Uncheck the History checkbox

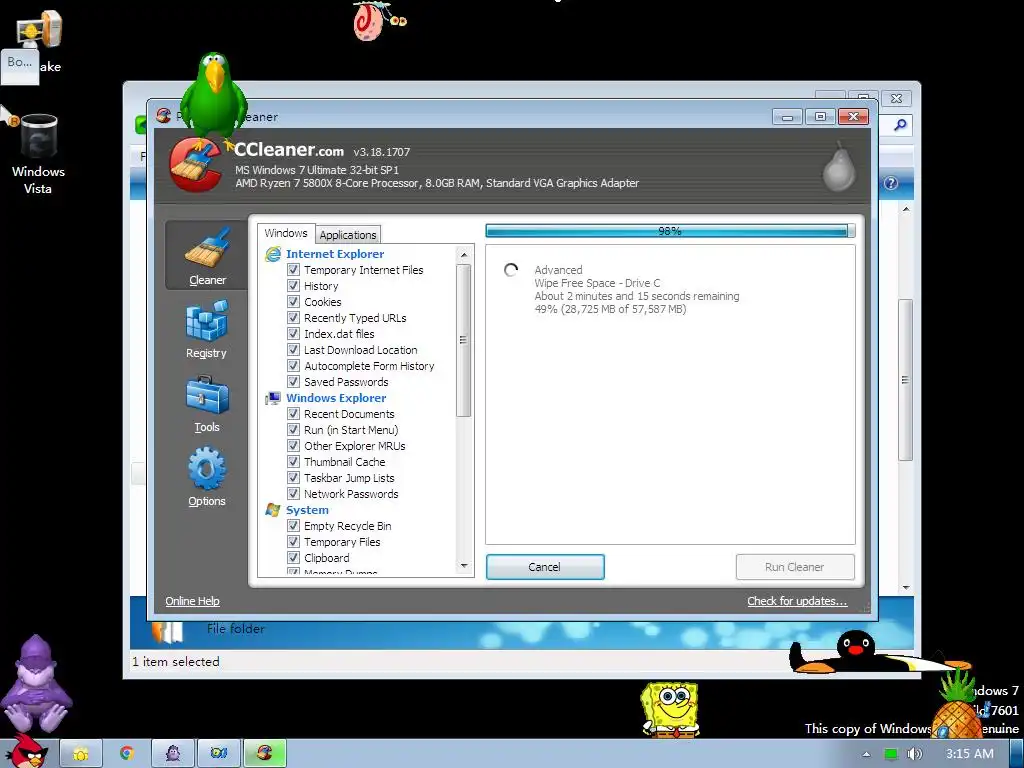click(x=293, y=285)
